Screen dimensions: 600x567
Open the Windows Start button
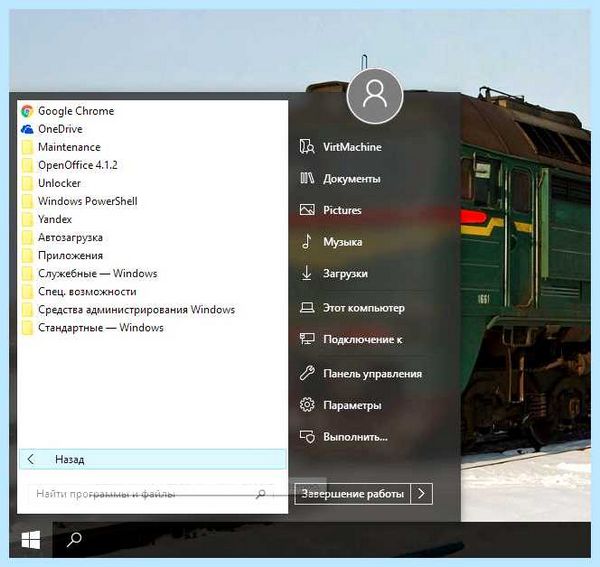pos(31,539)
